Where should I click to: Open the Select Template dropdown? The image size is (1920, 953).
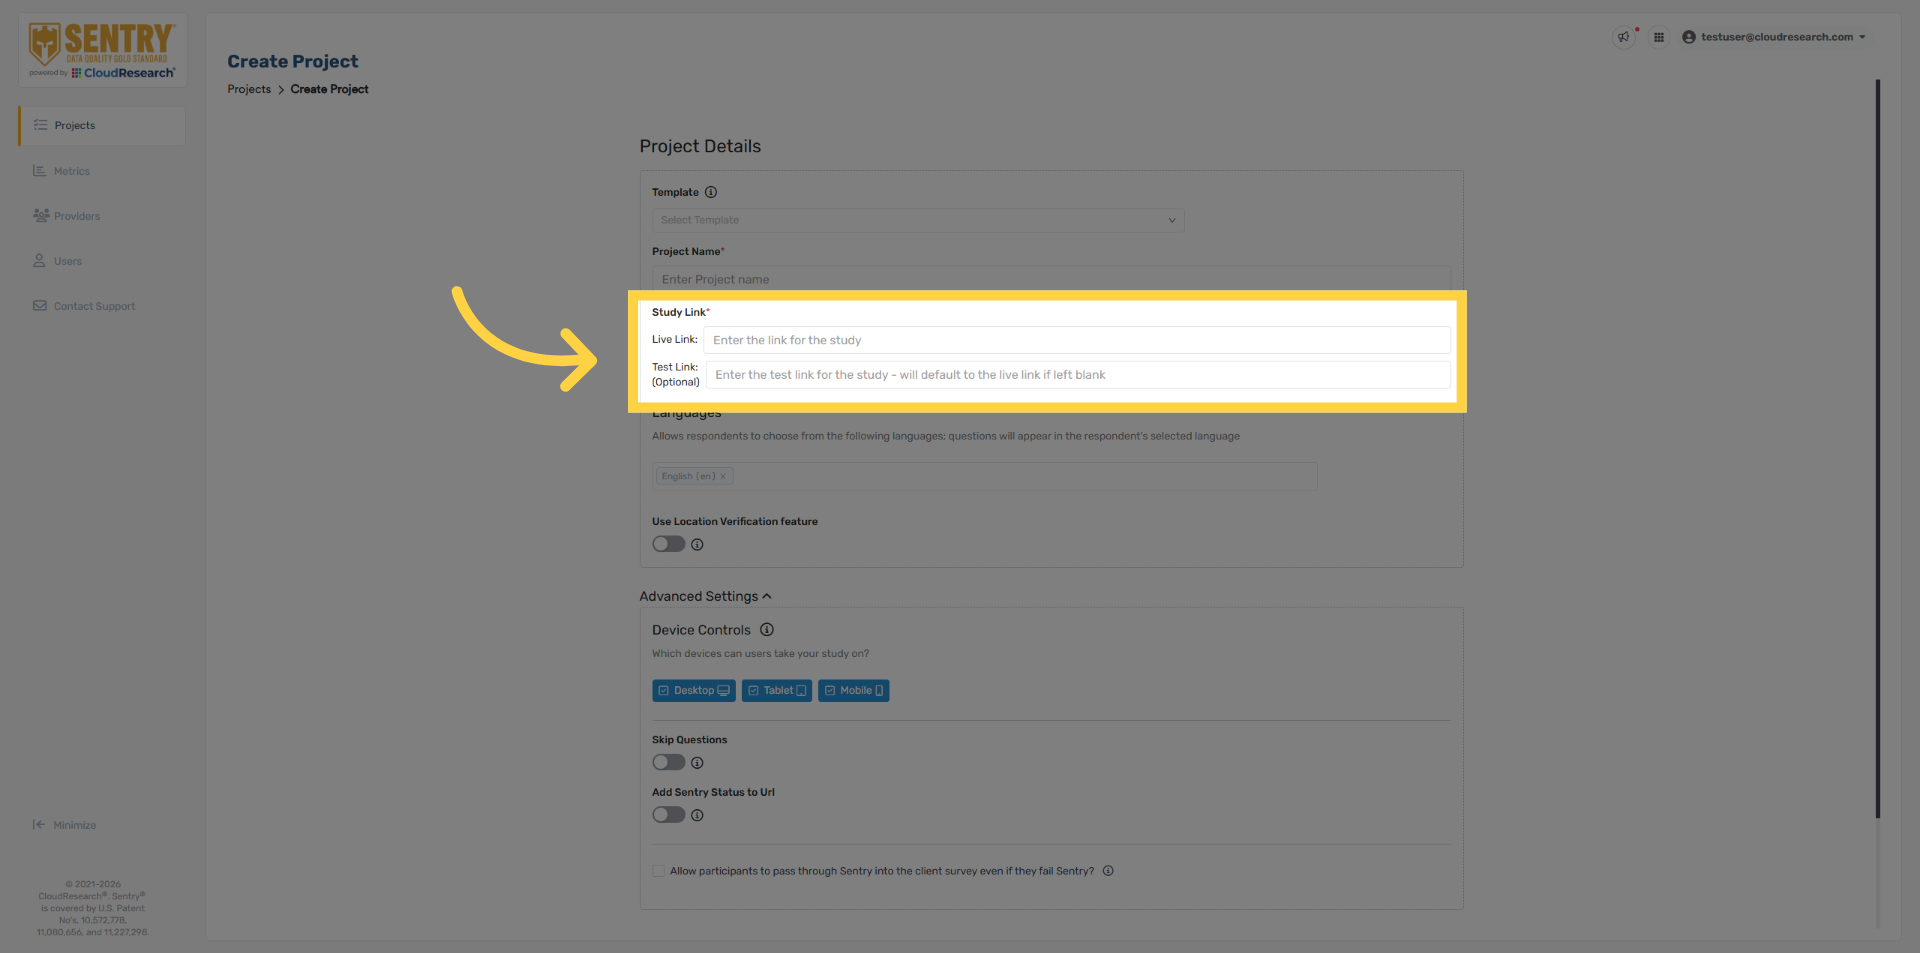pyautogui.click(x=917, y=220)
